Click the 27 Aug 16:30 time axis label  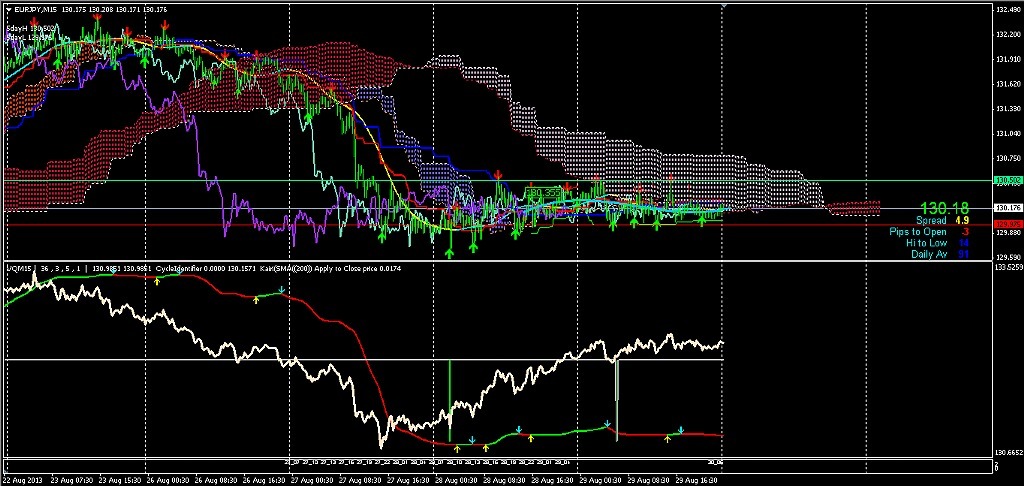pos(408,479)
